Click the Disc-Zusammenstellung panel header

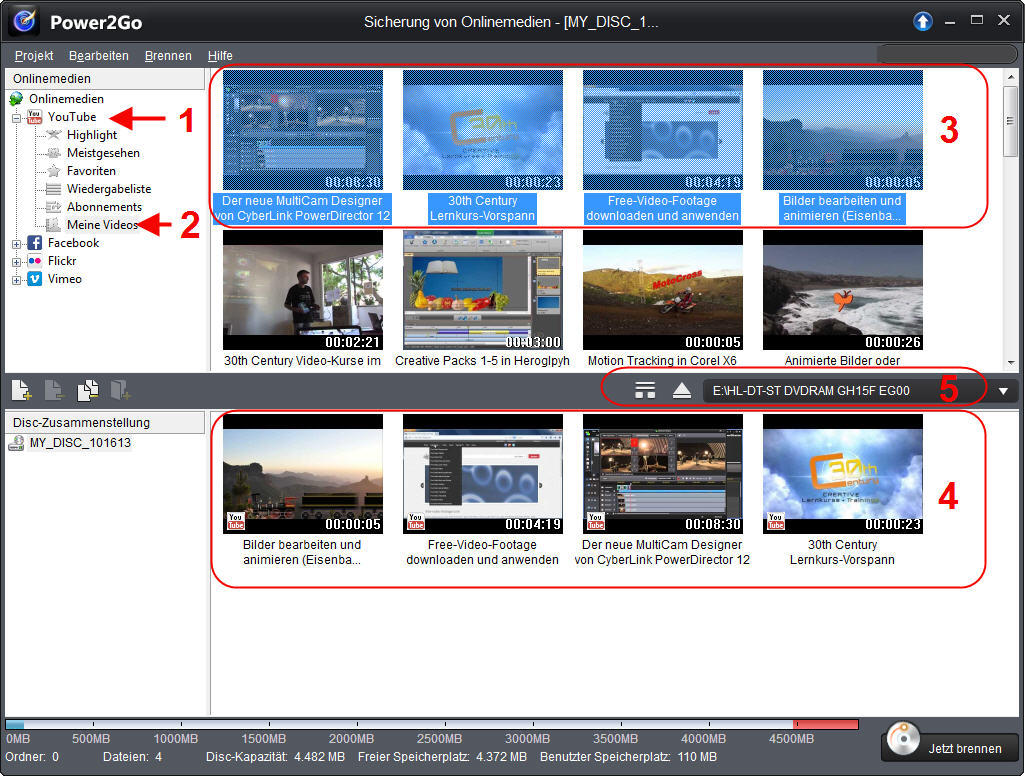click(105, 422)
